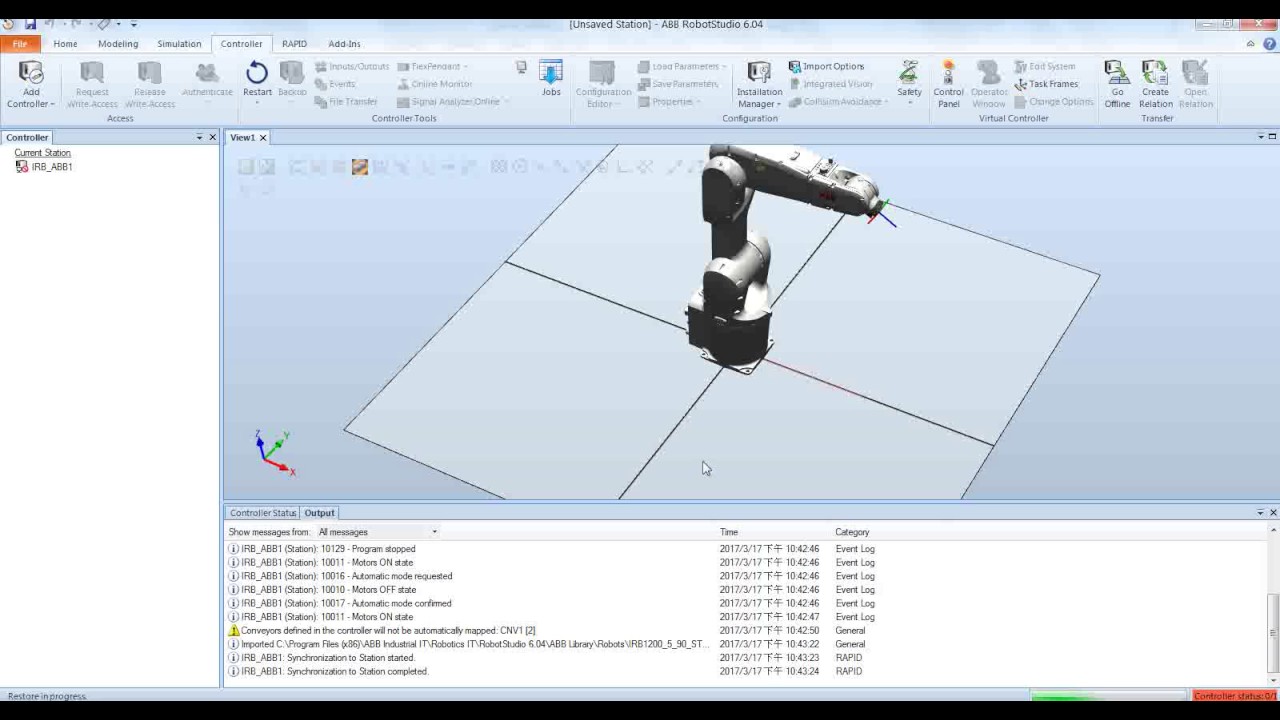Switch to the Controller Status tab

(x=263, y=513)
